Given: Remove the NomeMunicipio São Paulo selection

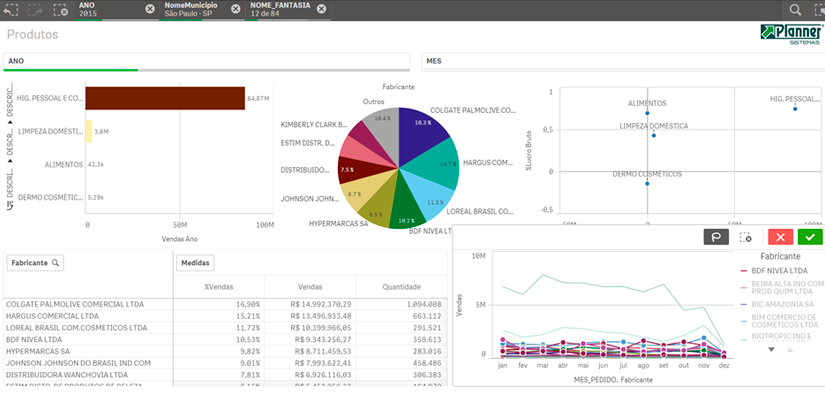Looking at the screenshot, I should click(x=236, y=9).
